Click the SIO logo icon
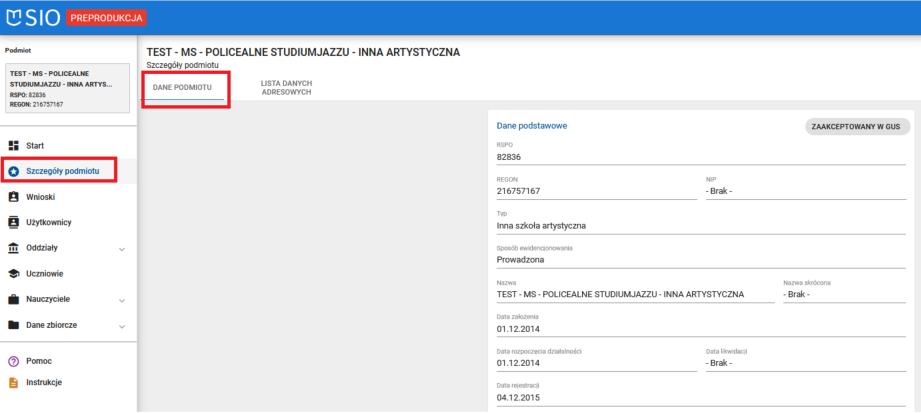 [x=15, y=17]
